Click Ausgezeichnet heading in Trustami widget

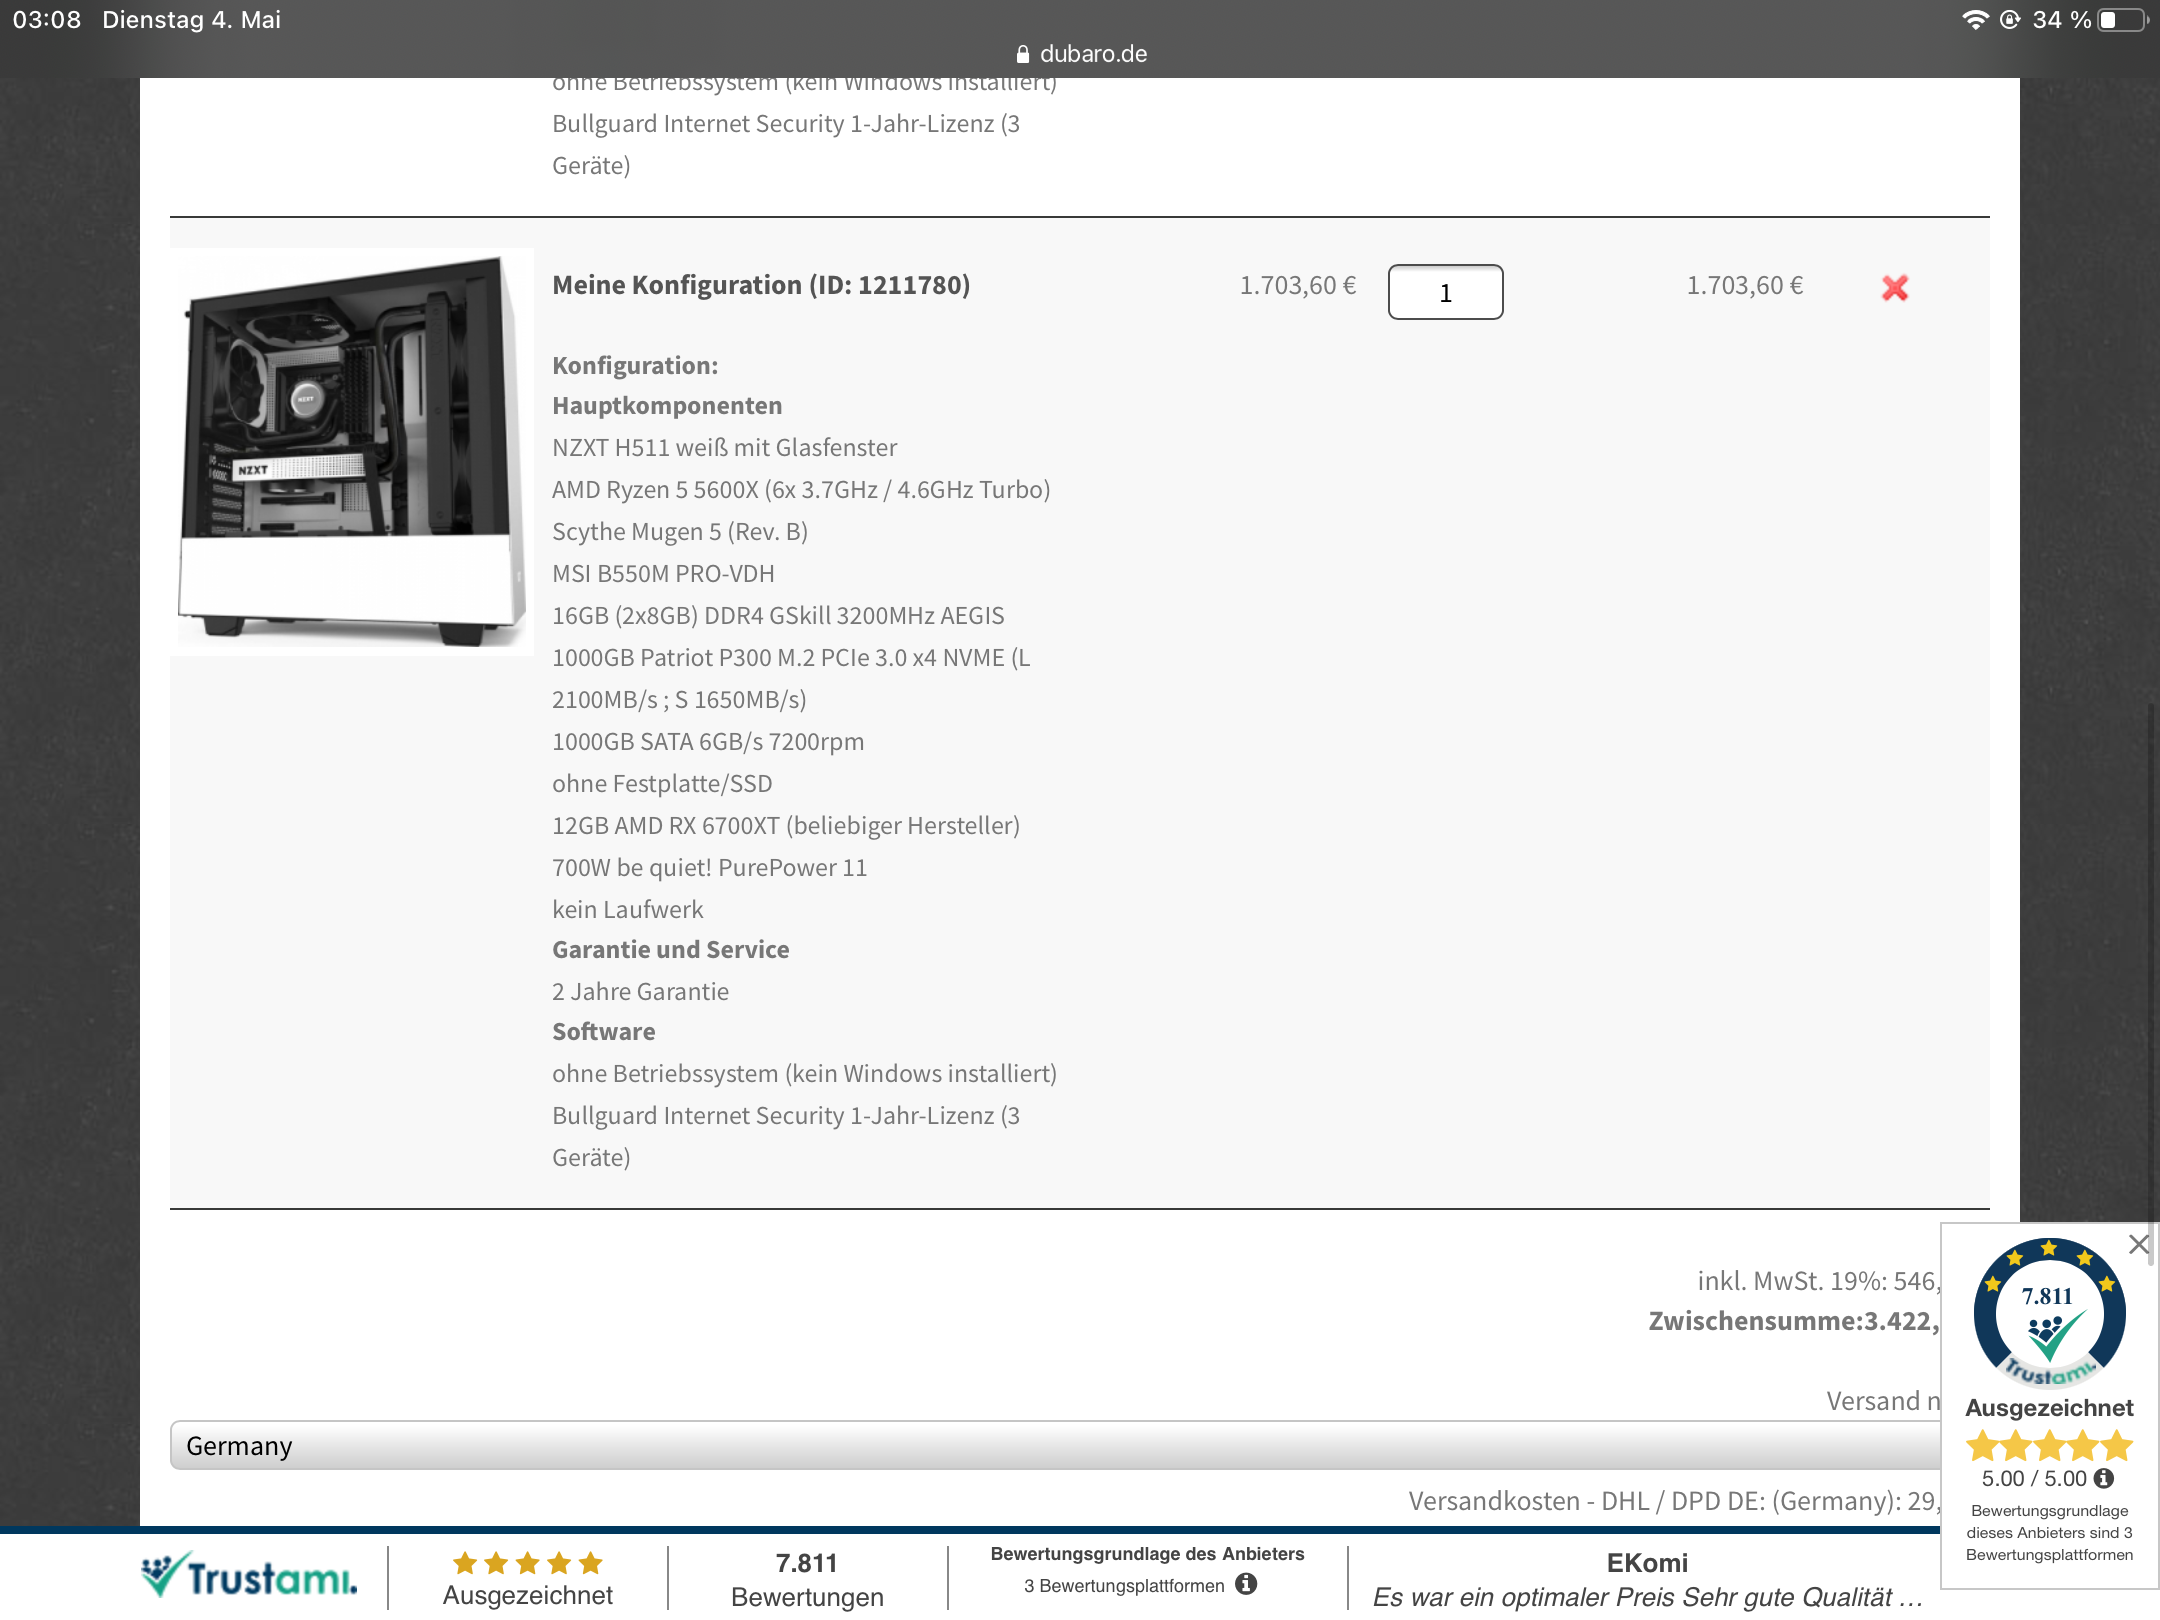coord(2049,1408)
